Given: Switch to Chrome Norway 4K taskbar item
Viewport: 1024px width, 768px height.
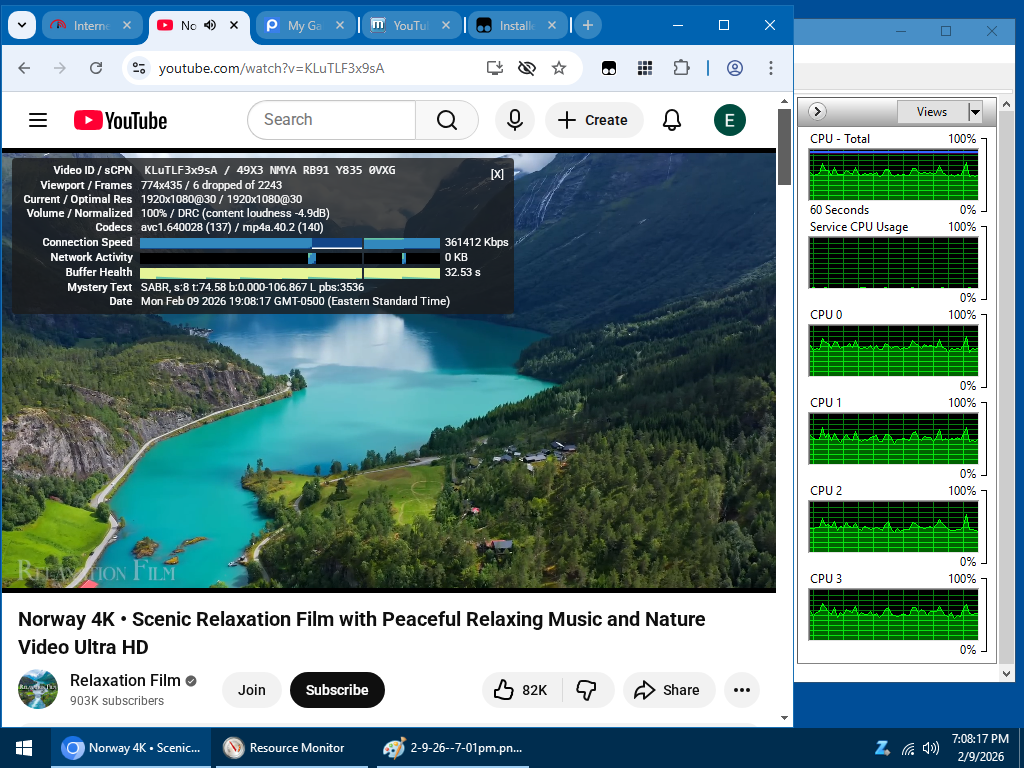Looking at the screenshot, I should tap(131, 748).
